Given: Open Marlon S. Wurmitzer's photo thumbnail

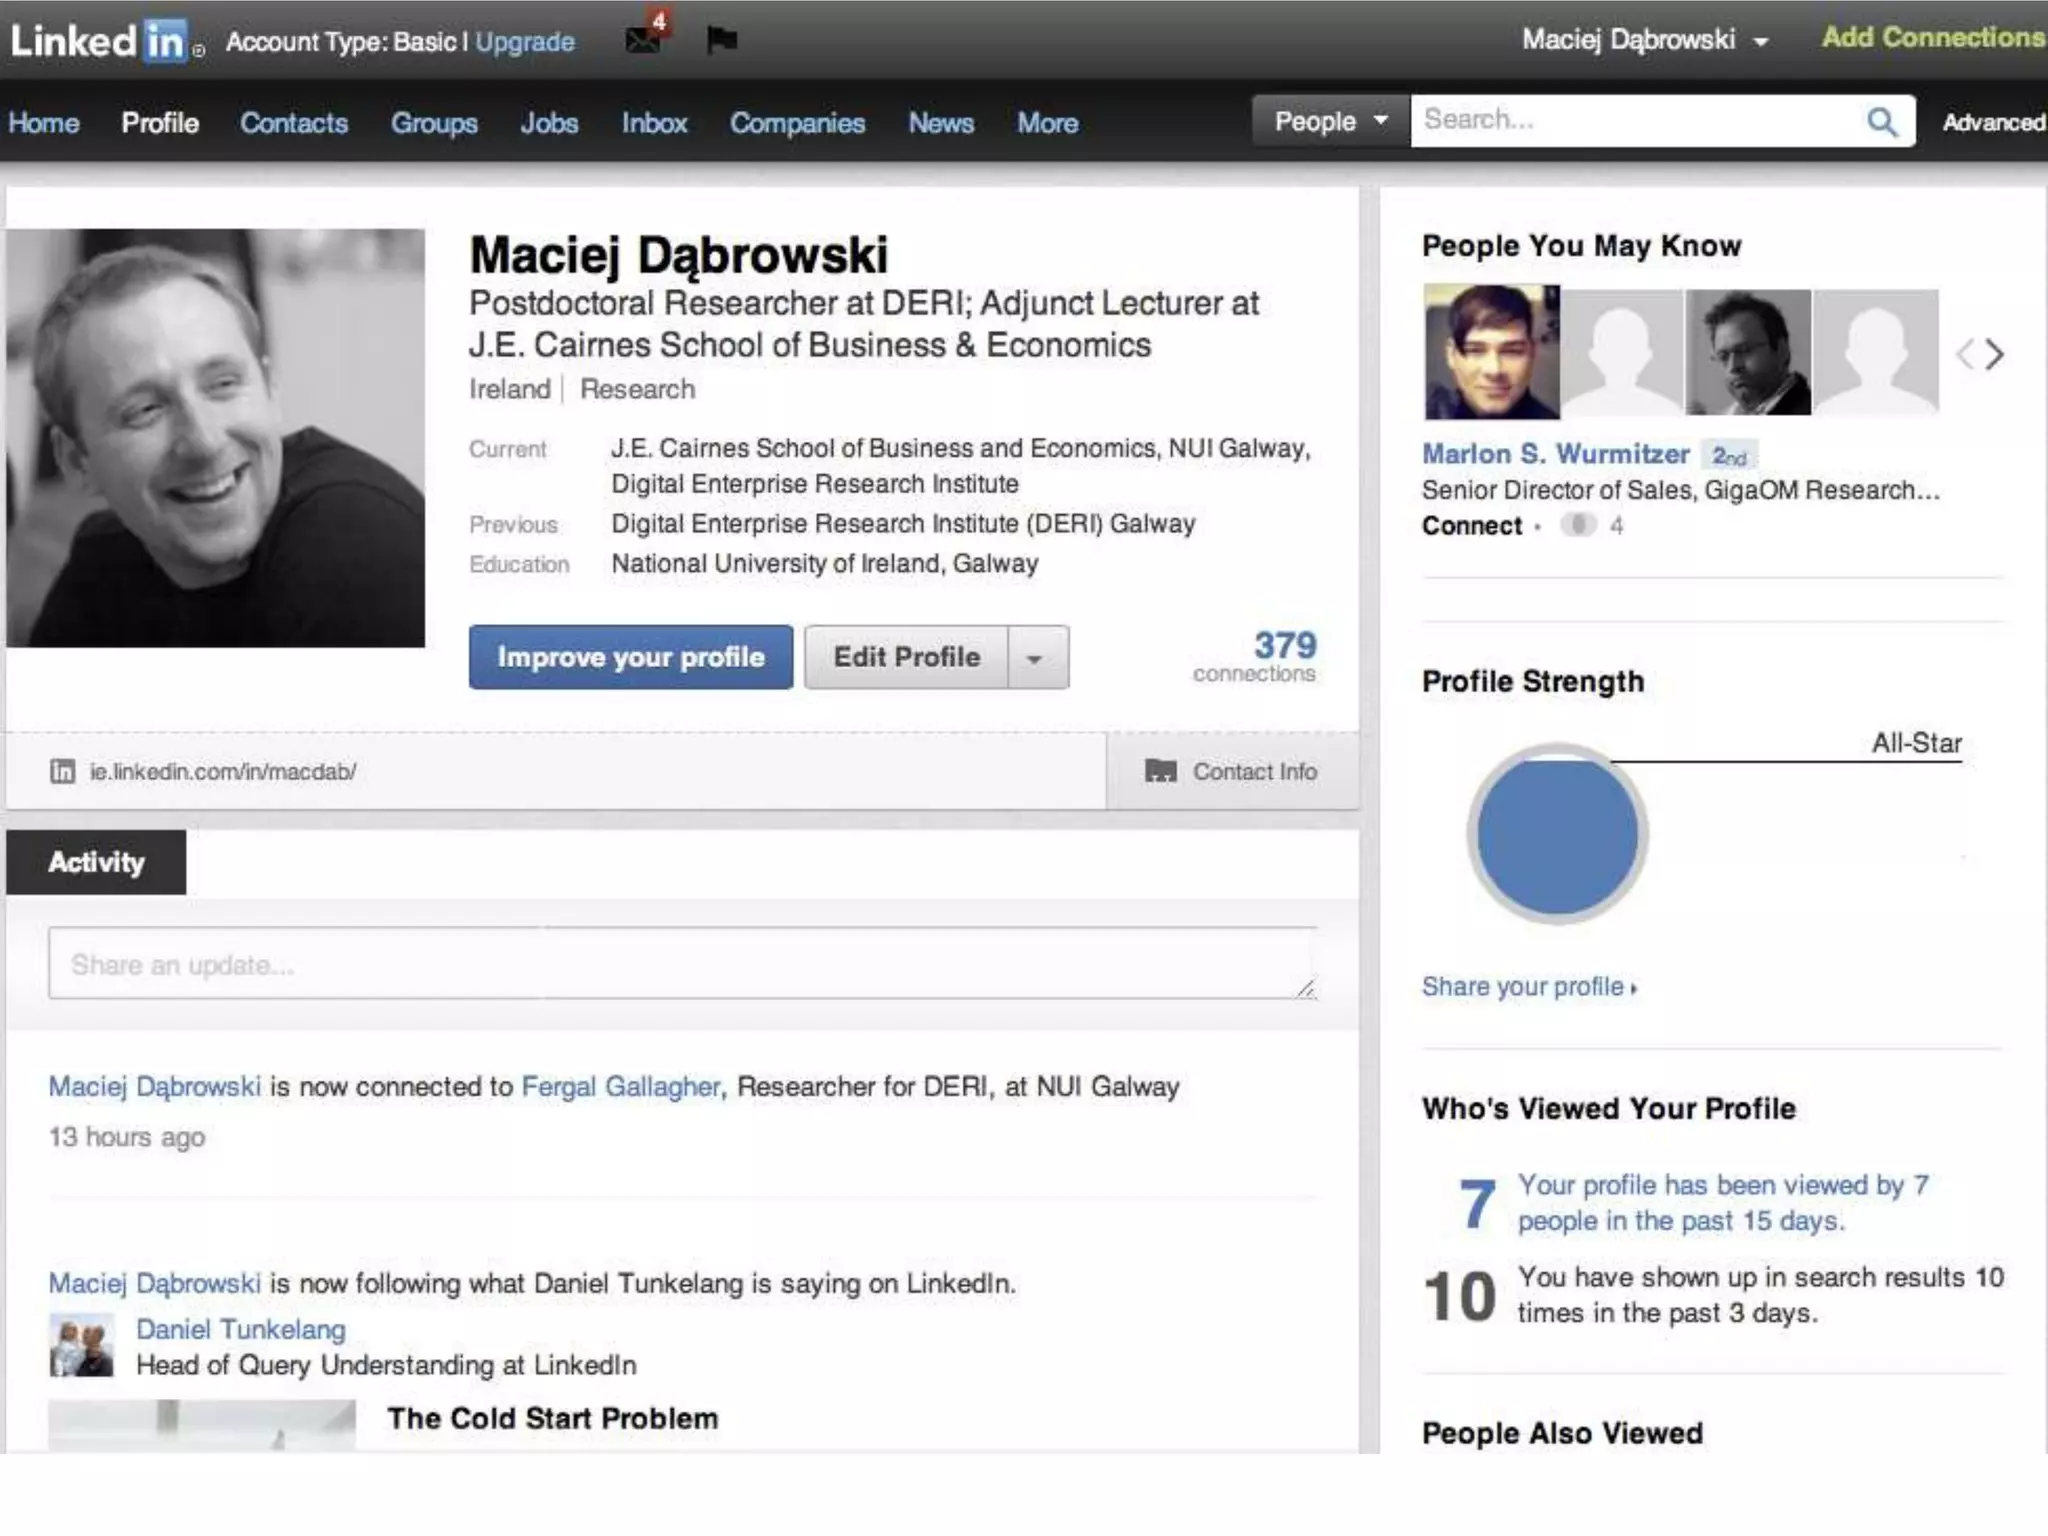Looking at the screenshot, I should click(x=1490, y=352).
